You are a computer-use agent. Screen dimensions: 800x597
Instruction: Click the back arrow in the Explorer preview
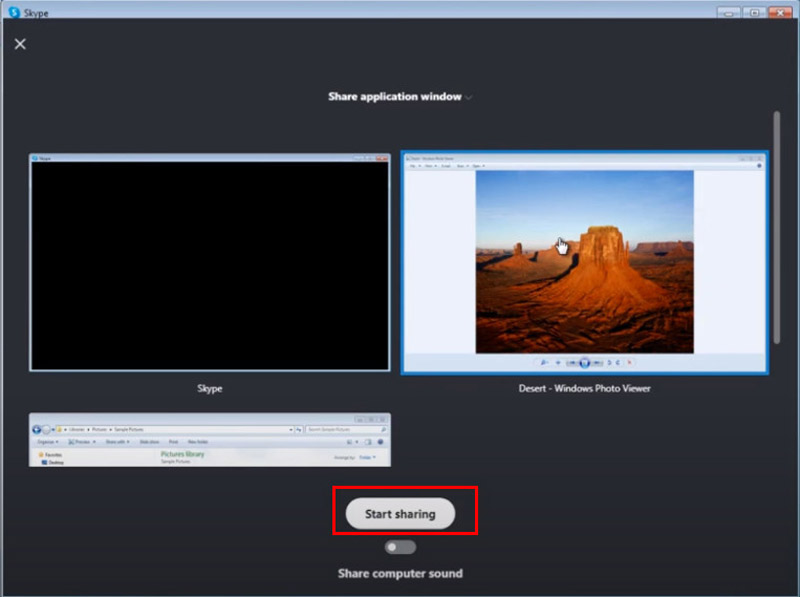click(x=37, y=428)
